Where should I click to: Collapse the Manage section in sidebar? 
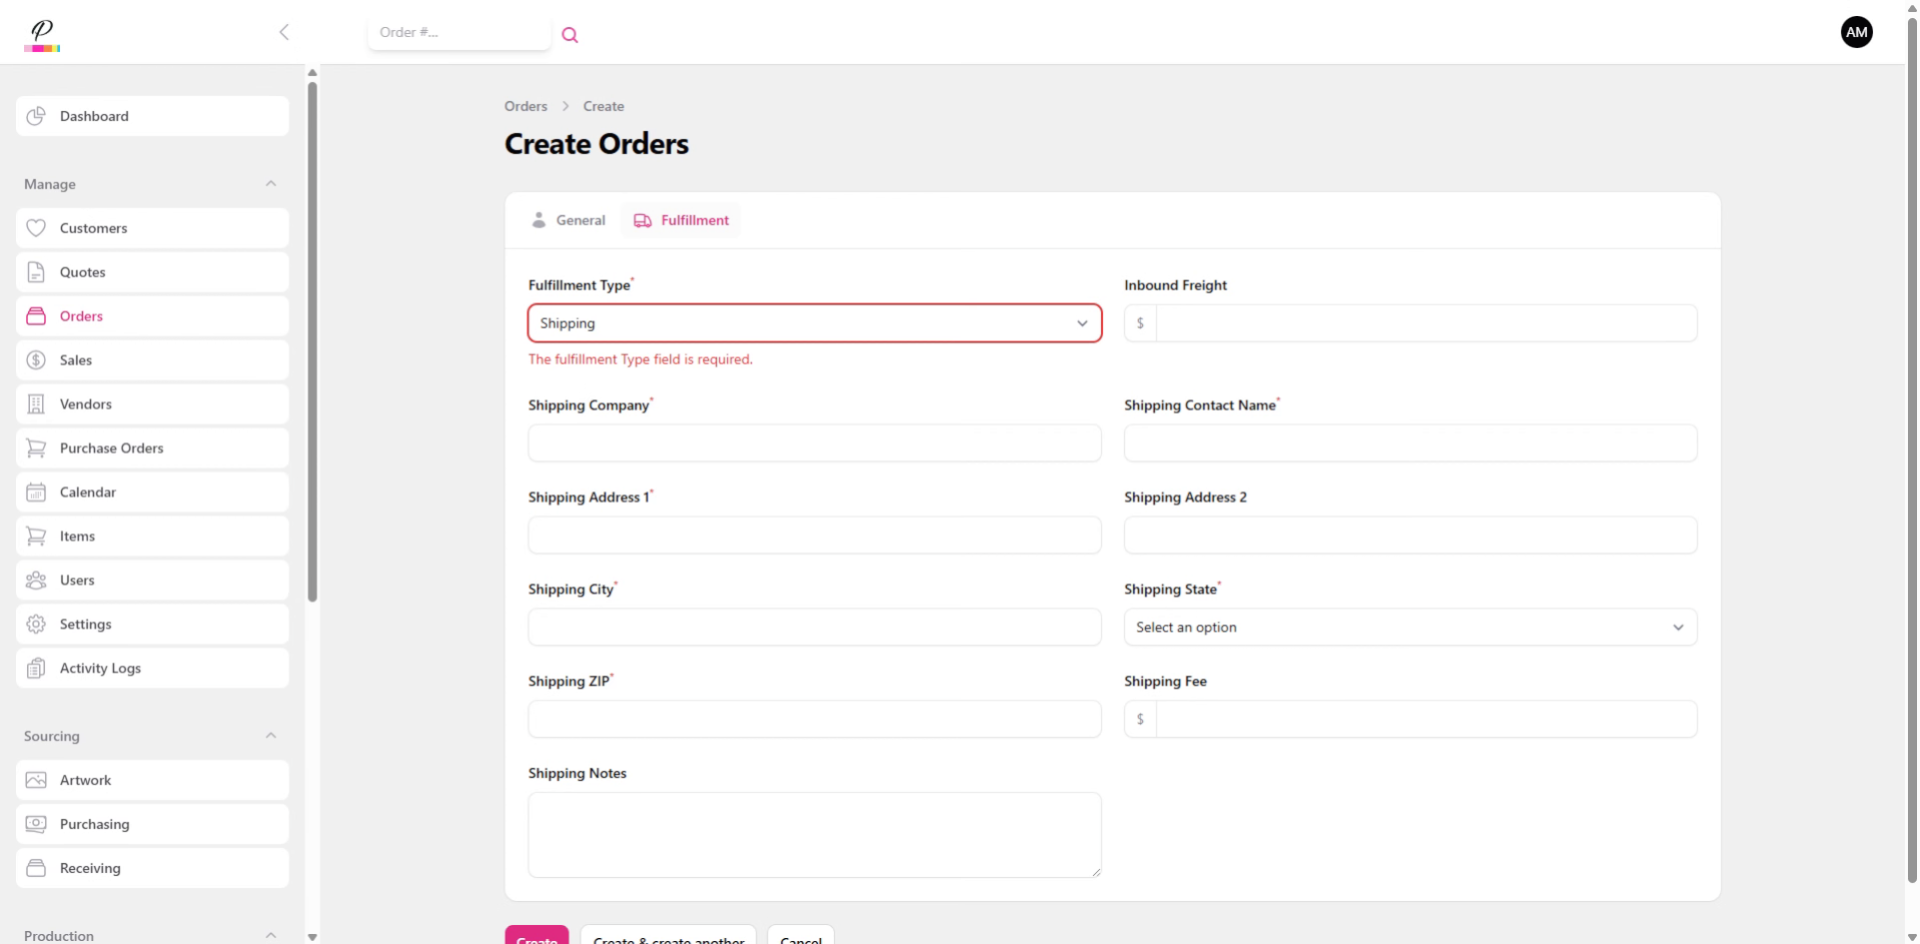[271, 183]
